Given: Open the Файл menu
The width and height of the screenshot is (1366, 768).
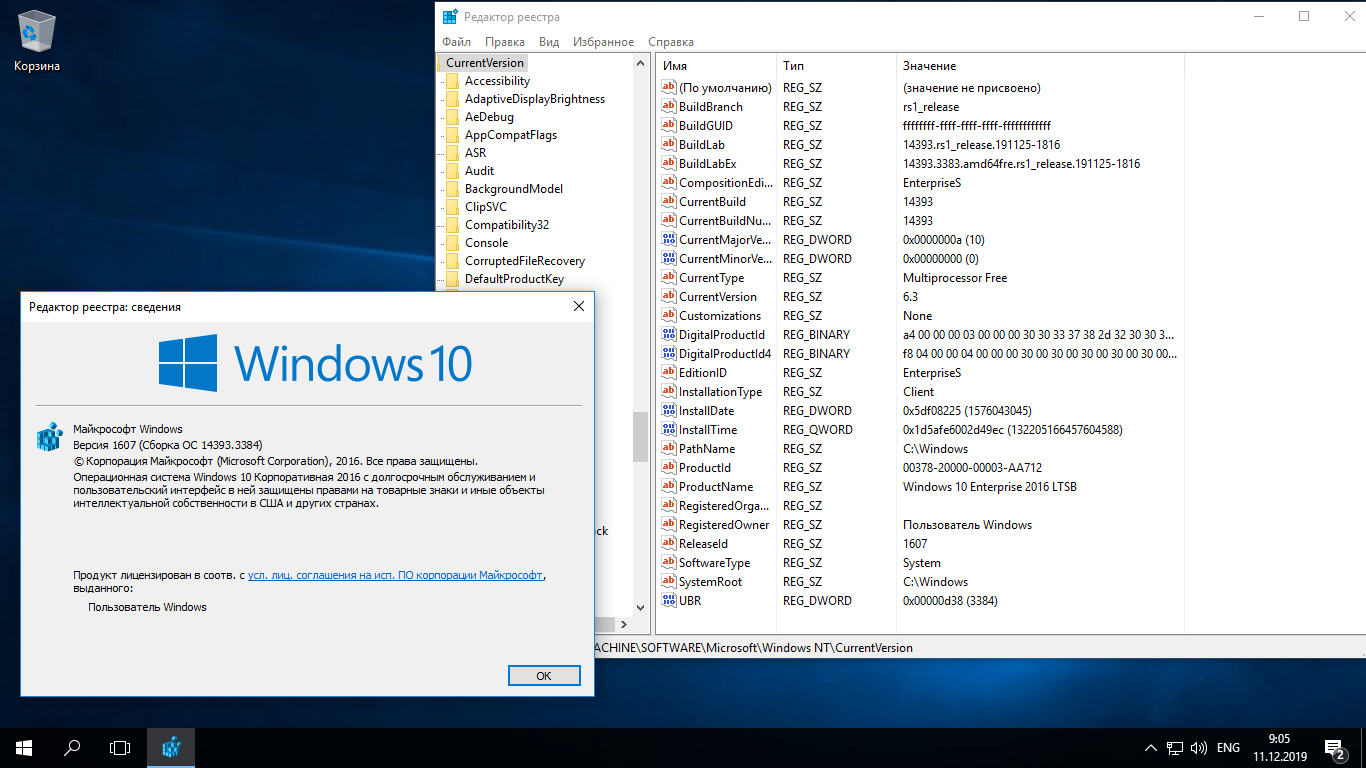Looking at the screenshot, I should [456, 42].
